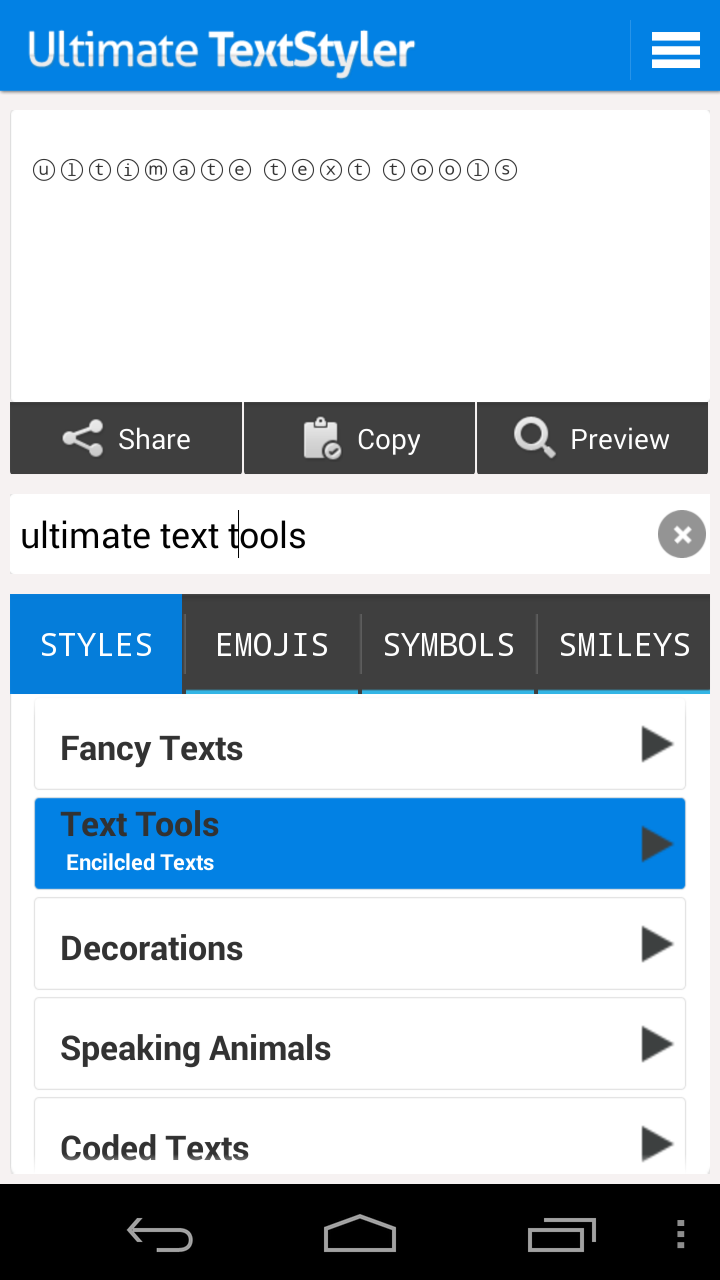This screenshot has height=1280, width=720.
Task: Tap the Preview magnifier icon
Action: click(534, 437)
